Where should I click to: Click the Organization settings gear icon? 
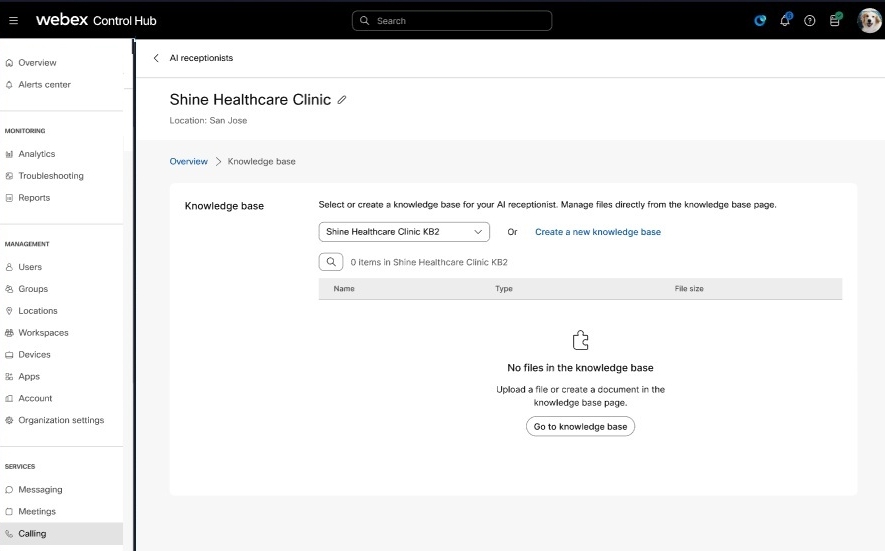click(9, 421)
